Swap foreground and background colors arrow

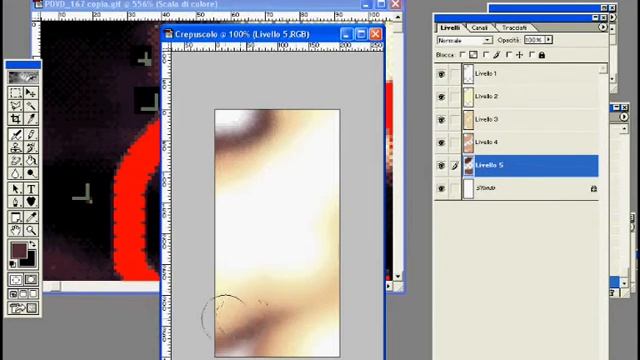(x=32, y=244)
